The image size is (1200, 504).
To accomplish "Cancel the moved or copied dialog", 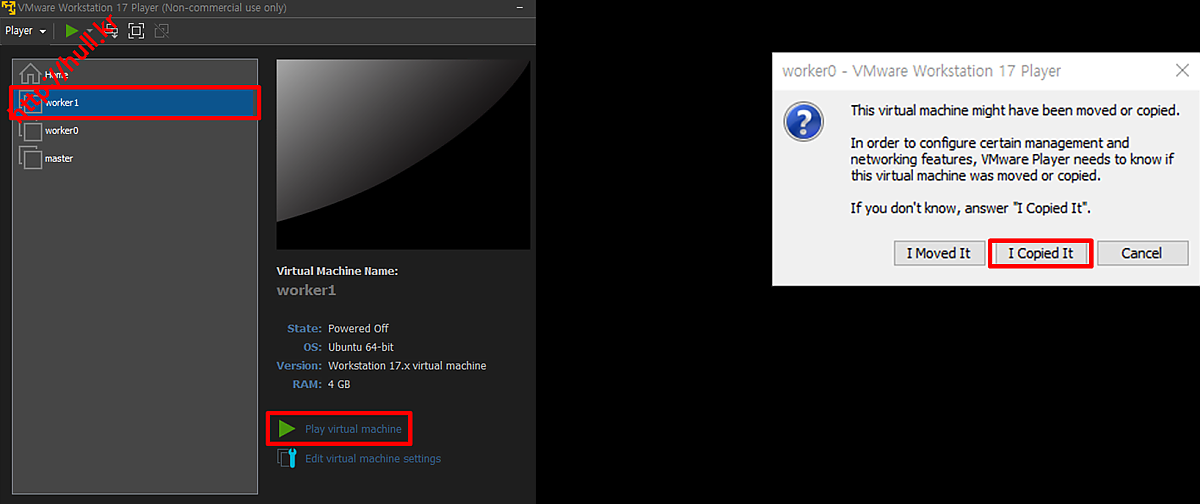I will click(1141, 253).
